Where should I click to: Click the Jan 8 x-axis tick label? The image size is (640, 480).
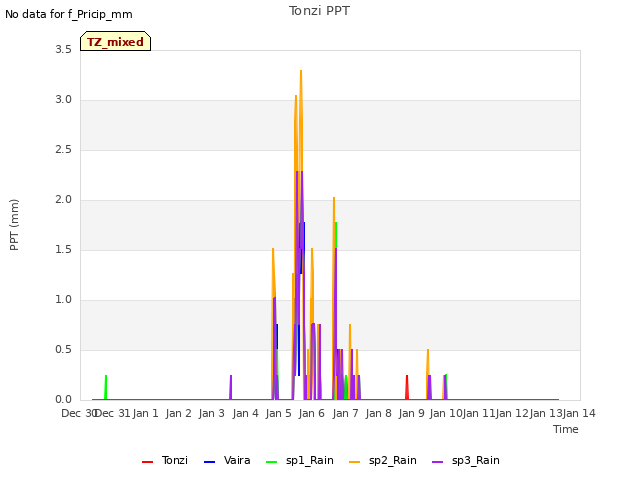[x=378, y=413]
